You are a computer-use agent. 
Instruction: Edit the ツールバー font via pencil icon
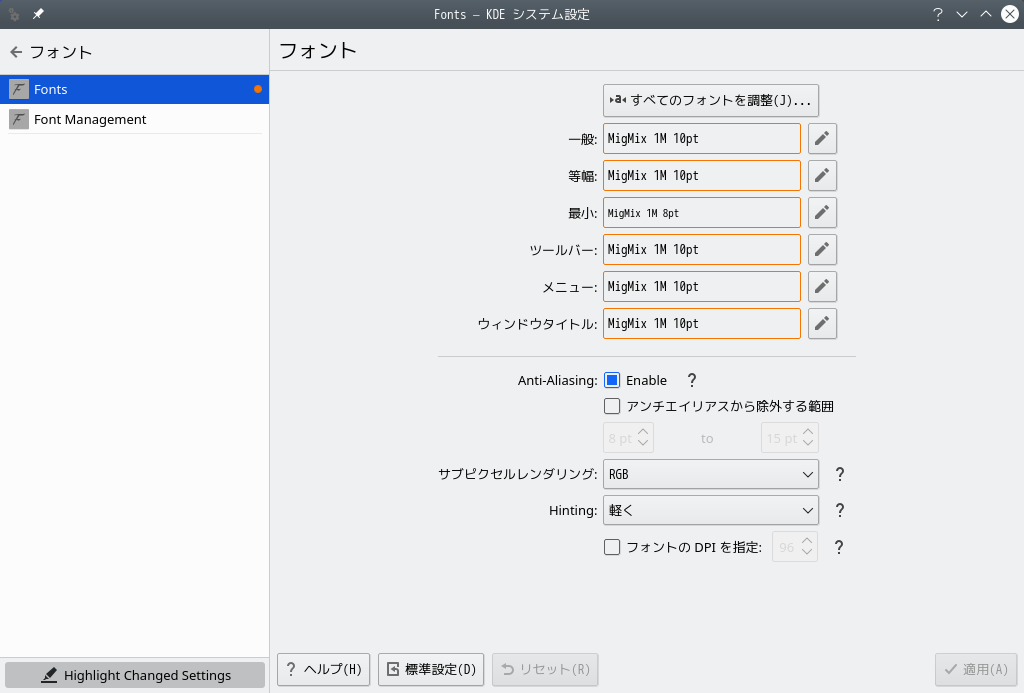822,250
